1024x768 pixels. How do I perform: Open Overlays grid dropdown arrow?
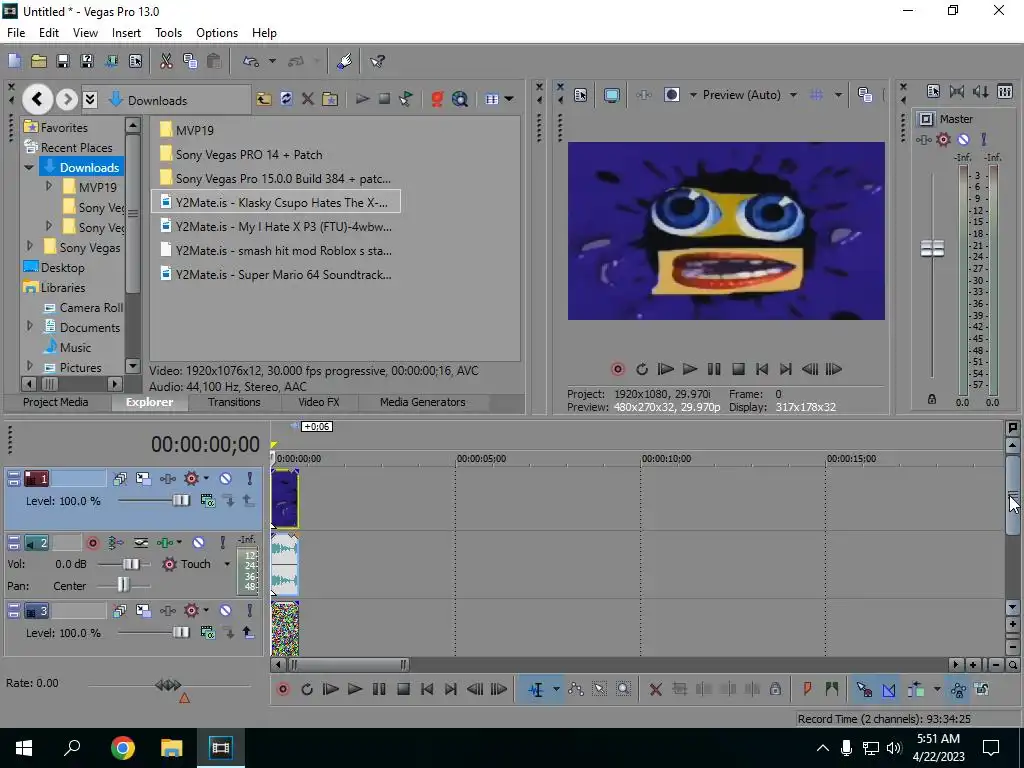coord(839,95)
